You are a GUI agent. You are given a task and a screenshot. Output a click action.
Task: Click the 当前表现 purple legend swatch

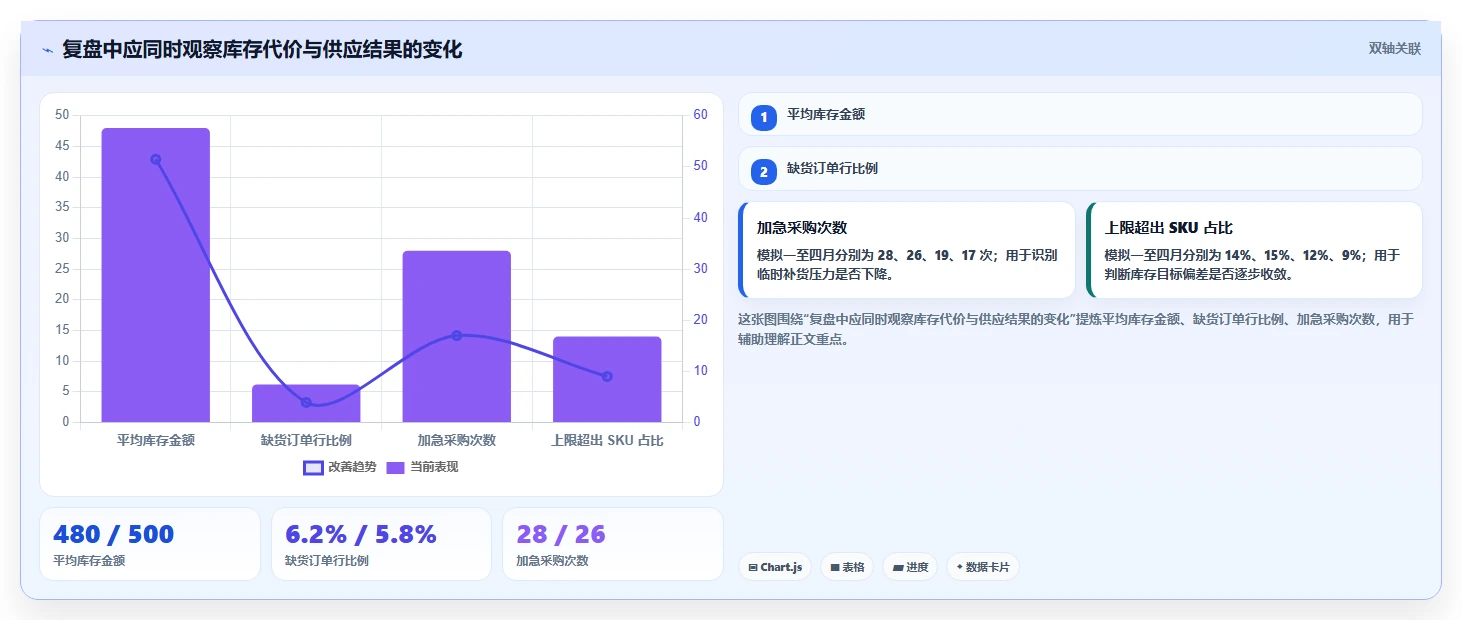[395, 468]
